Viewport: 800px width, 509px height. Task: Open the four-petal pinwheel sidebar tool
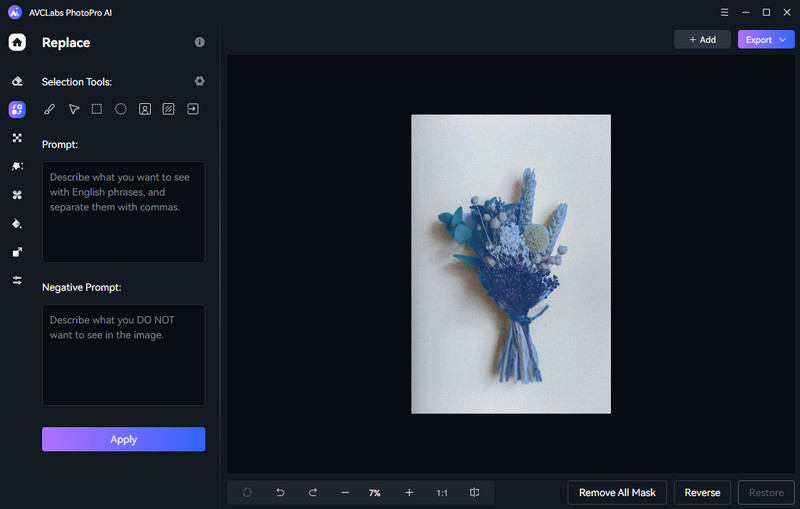pyautogui.click(x=17, y=195)
